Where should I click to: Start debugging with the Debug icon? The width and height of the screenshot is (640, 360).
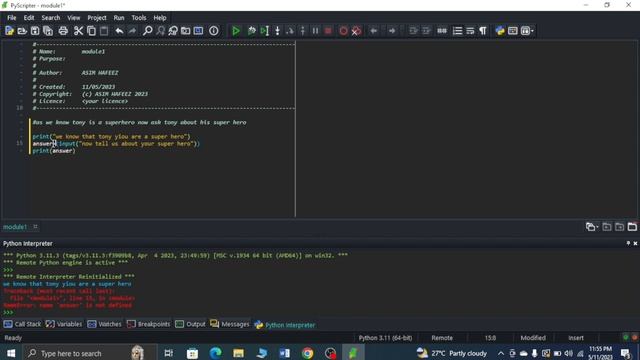point(251,31)
